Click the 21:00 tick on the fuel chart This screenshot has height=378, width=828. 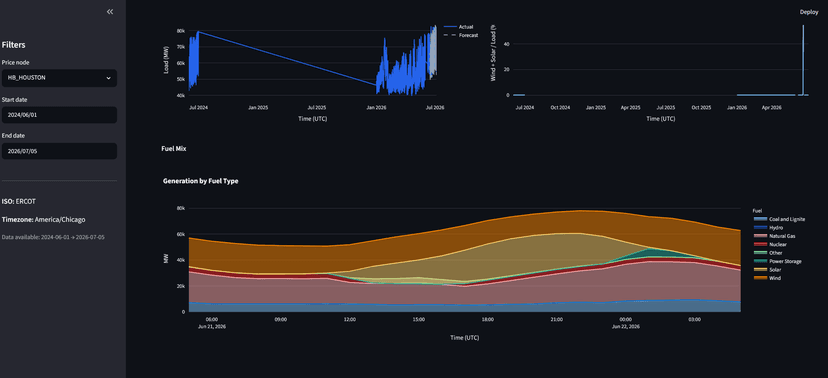(x=557, y=319)
